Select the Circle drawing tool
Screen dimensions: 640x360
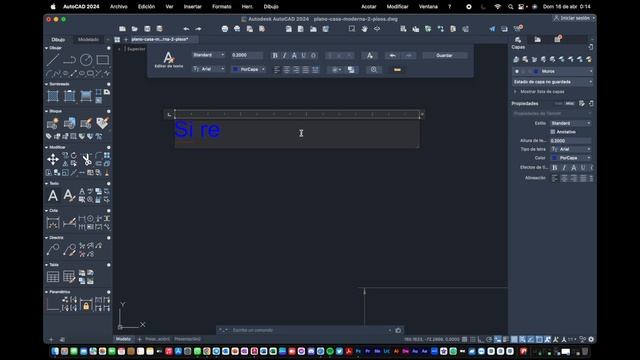(86, 60)
